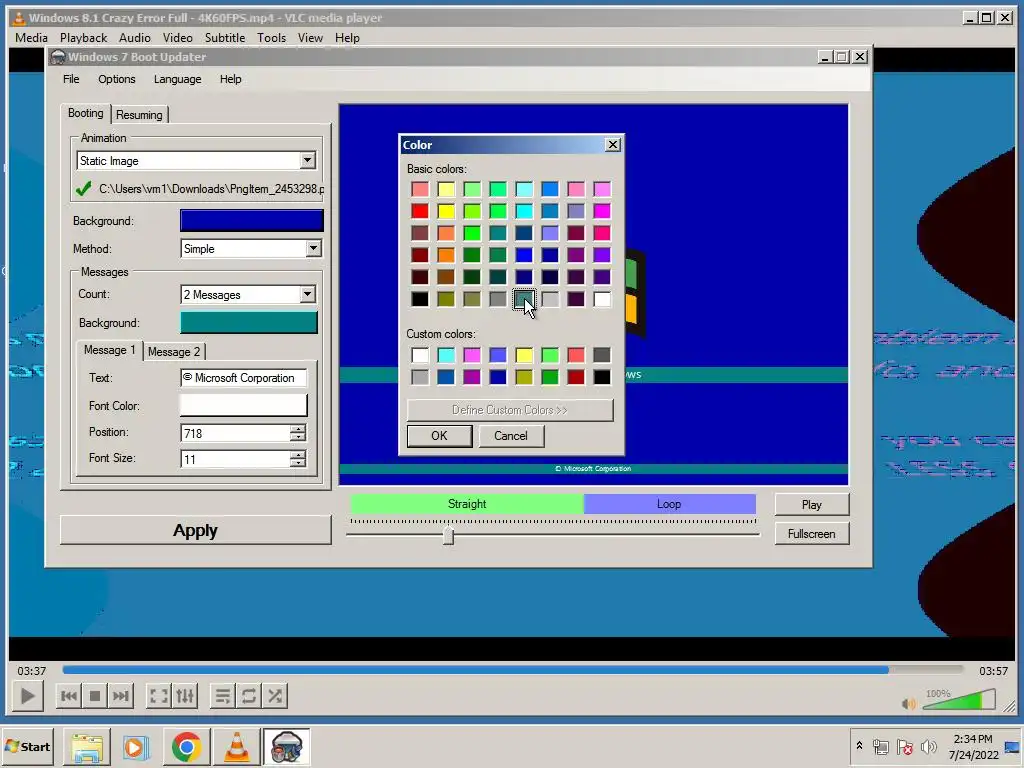Select Boot Updater taskbar icon

pos(286,747)
